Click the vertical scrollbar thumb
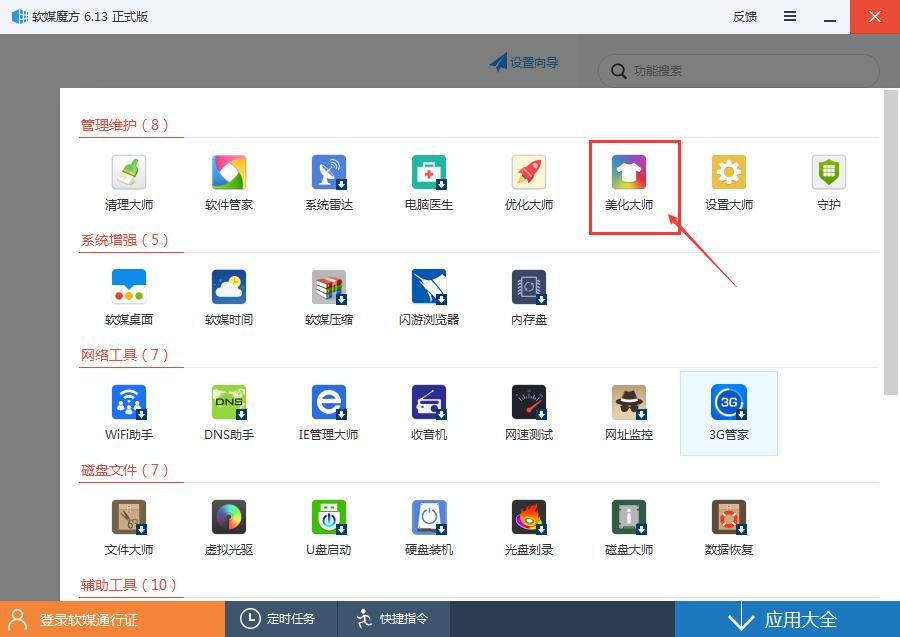Image resolution: width=900 pixels, height=637 pixels. (x=891, y=242)
